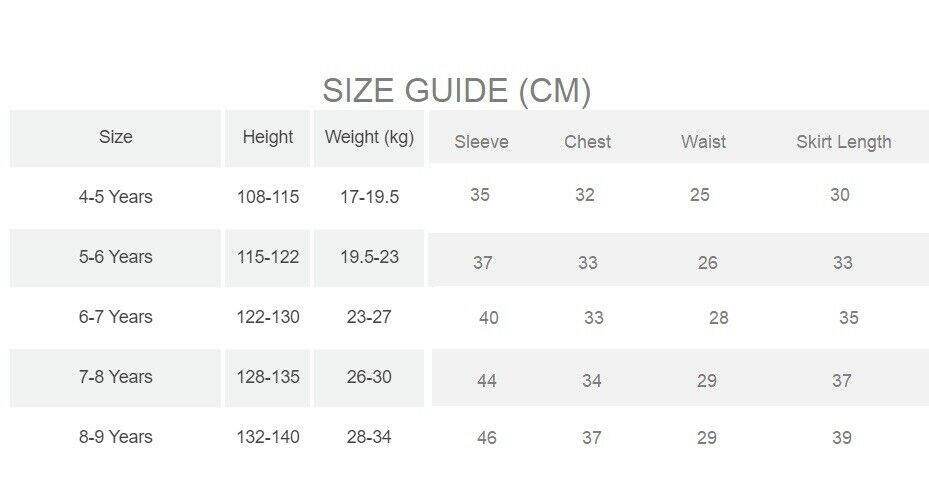929x486 pixels.
Task: Select the sleeve value 44
Action: click(487, 381)
